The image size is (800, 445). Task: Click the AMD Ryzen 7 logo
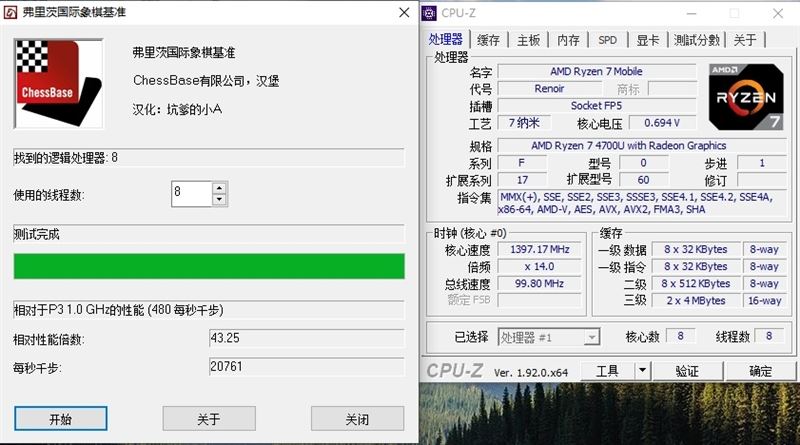tap(746, 97)
